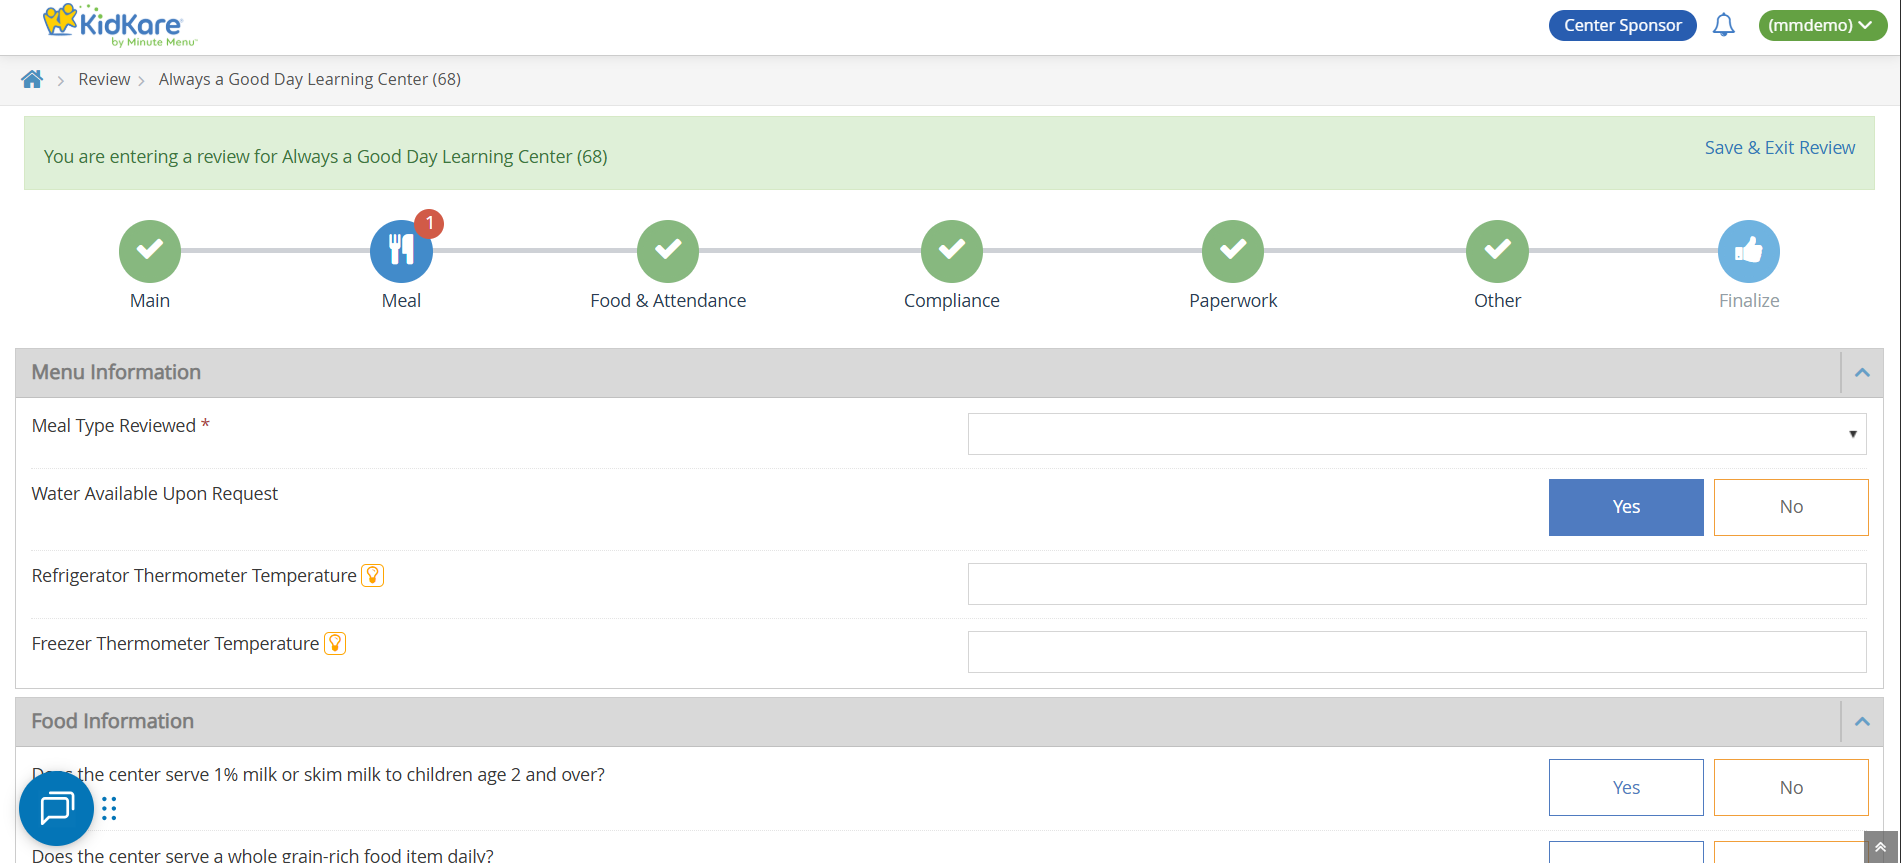Click Save & Exit Review link
Viewport: 1901px width, 863px height.
[x=1779, y=147]
